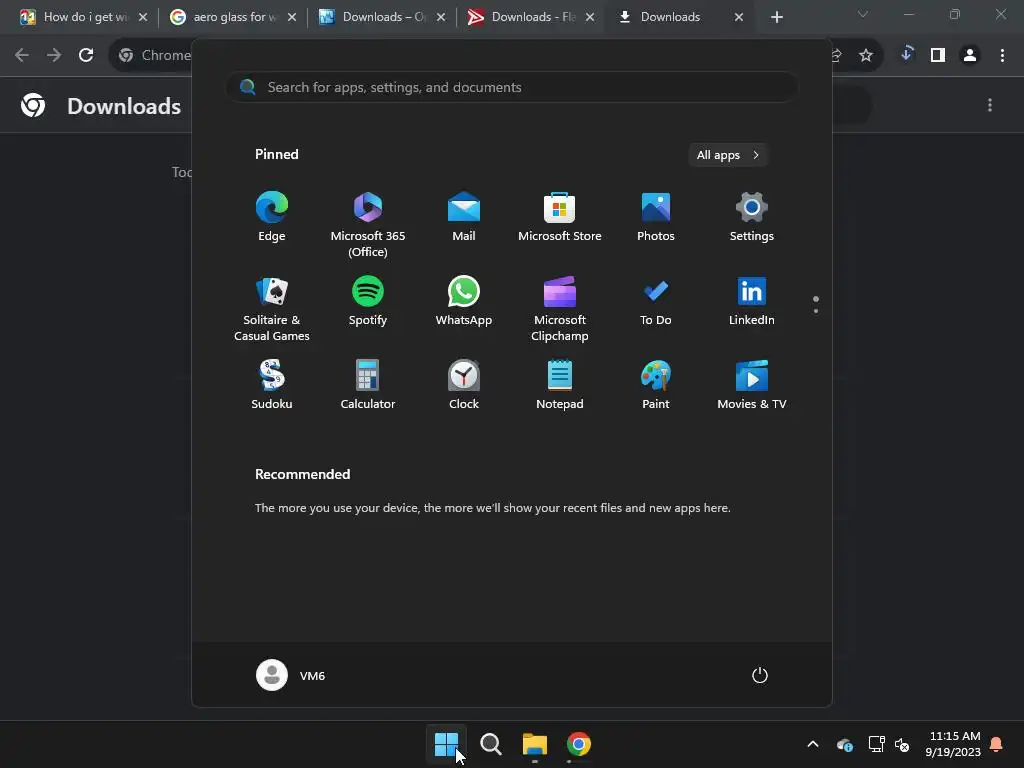Open Spotify from pinned apps
1024x768 pixels.
(368, 301)
